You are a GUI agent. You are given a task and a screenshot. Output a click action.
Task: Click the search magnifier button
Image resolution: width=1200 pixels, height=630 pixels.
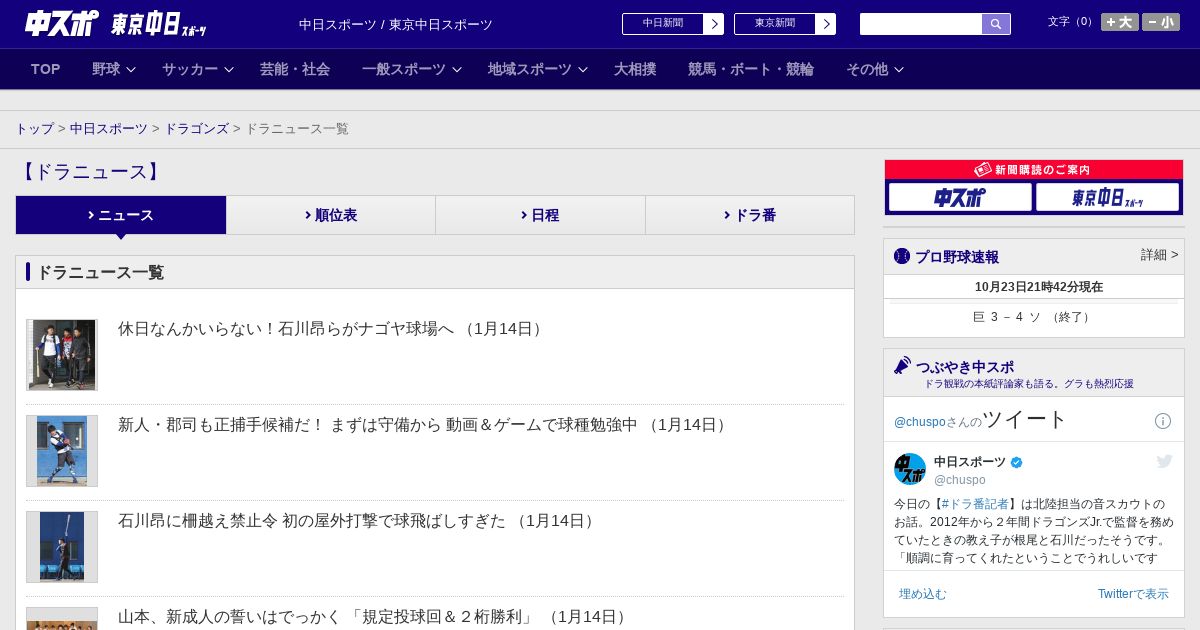[996, 24]
